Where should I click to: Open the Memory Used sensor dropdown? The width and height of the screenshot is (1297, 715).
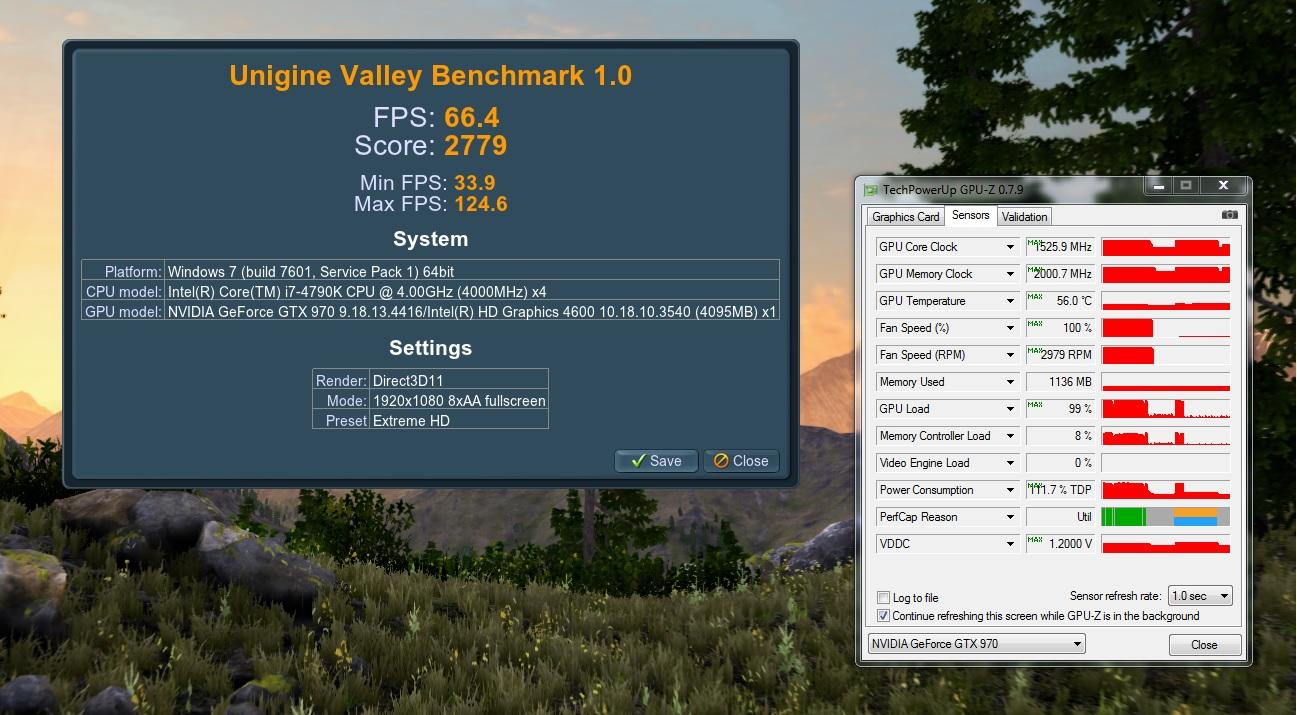[1010, 382]
